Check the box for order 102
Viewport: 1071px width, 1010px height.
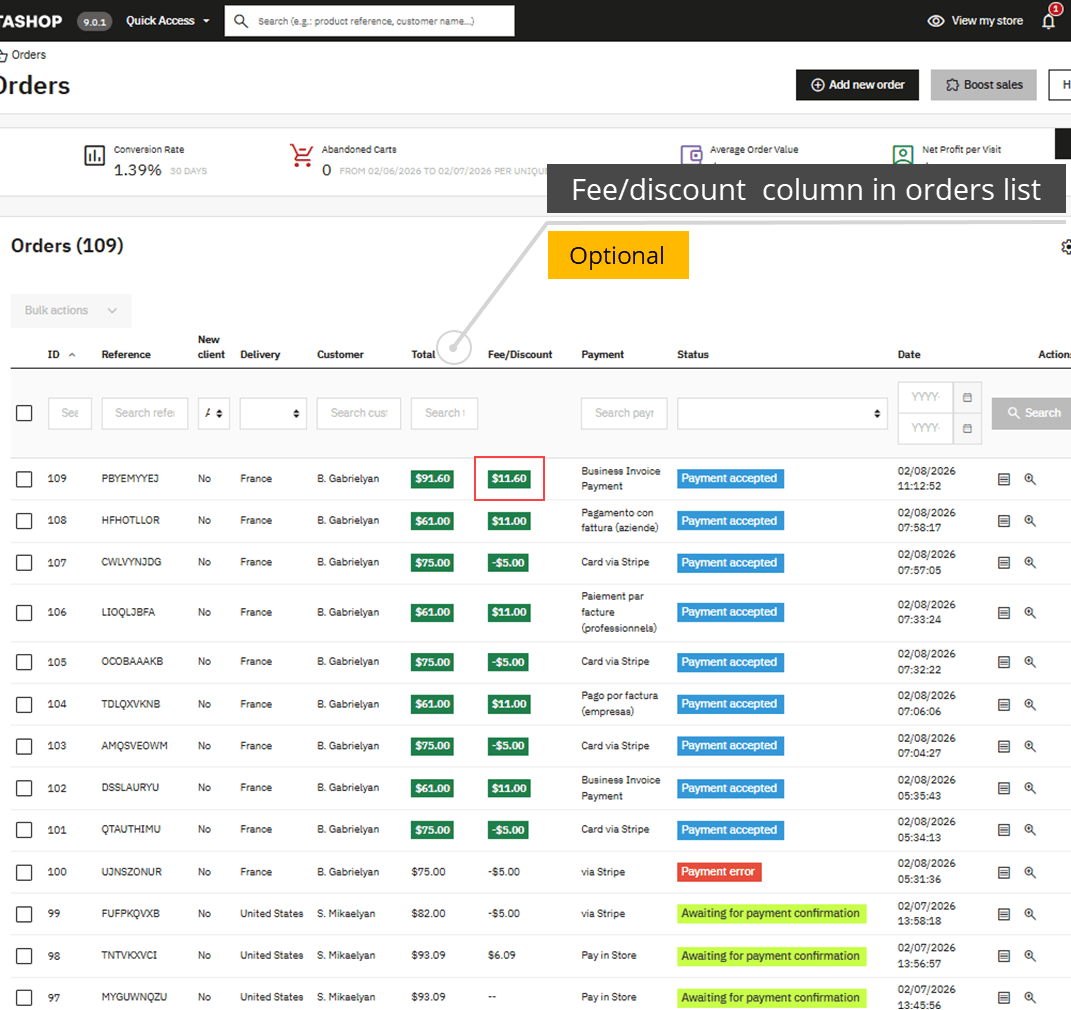[24, 788]
